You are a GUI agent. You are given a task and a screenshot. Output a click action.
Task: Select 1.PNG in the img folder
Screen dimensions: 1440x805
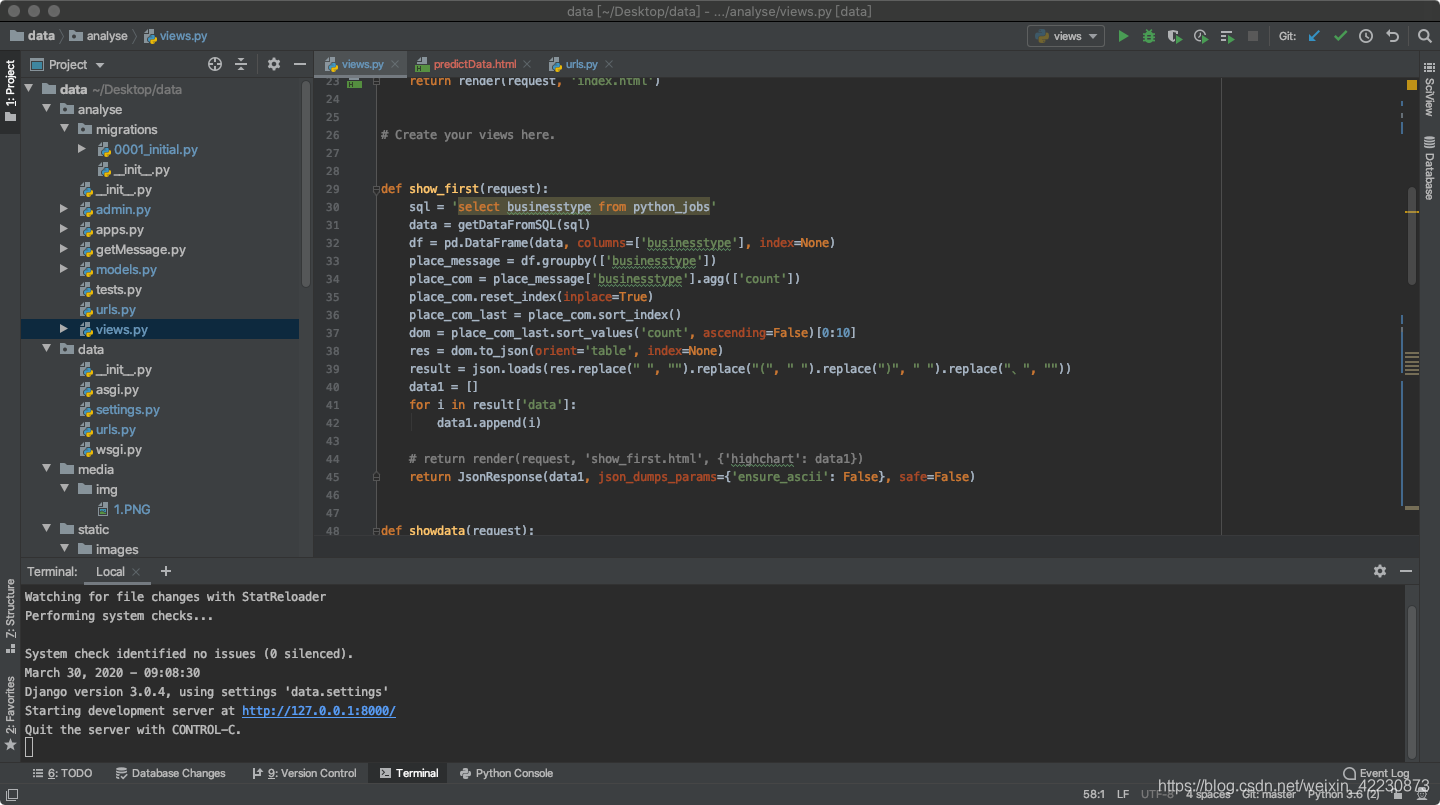pyautogui.click(x=131, y=509)
